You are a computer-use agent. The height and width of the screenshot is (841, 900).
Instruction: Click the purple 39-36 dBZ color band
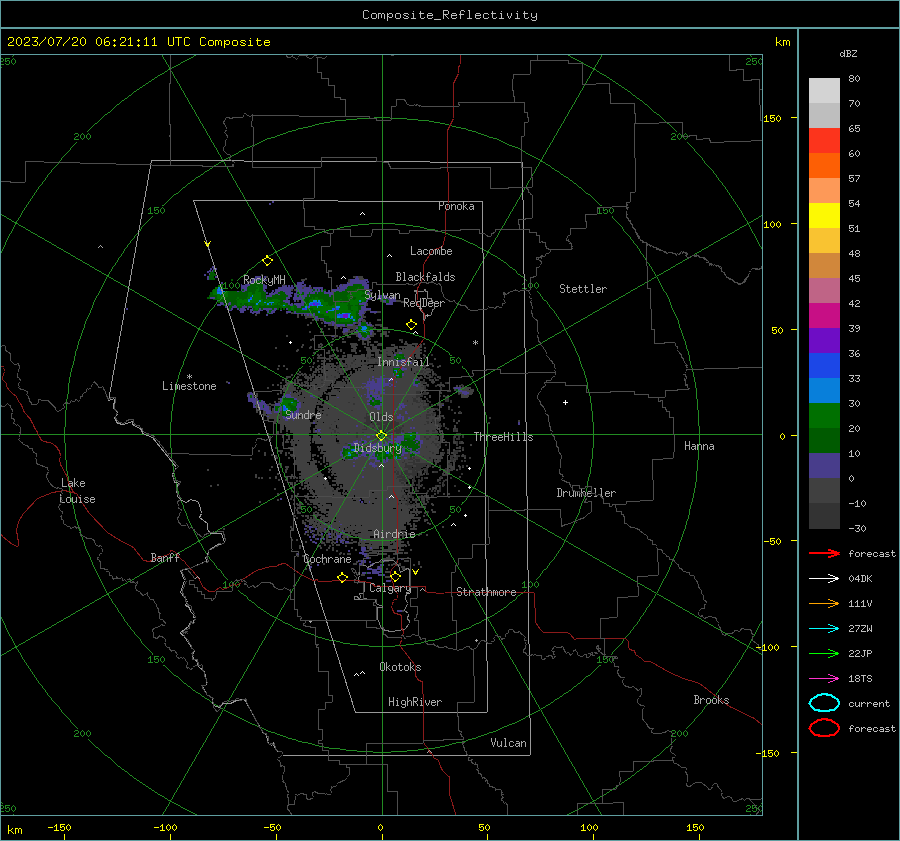click(824, 340)
